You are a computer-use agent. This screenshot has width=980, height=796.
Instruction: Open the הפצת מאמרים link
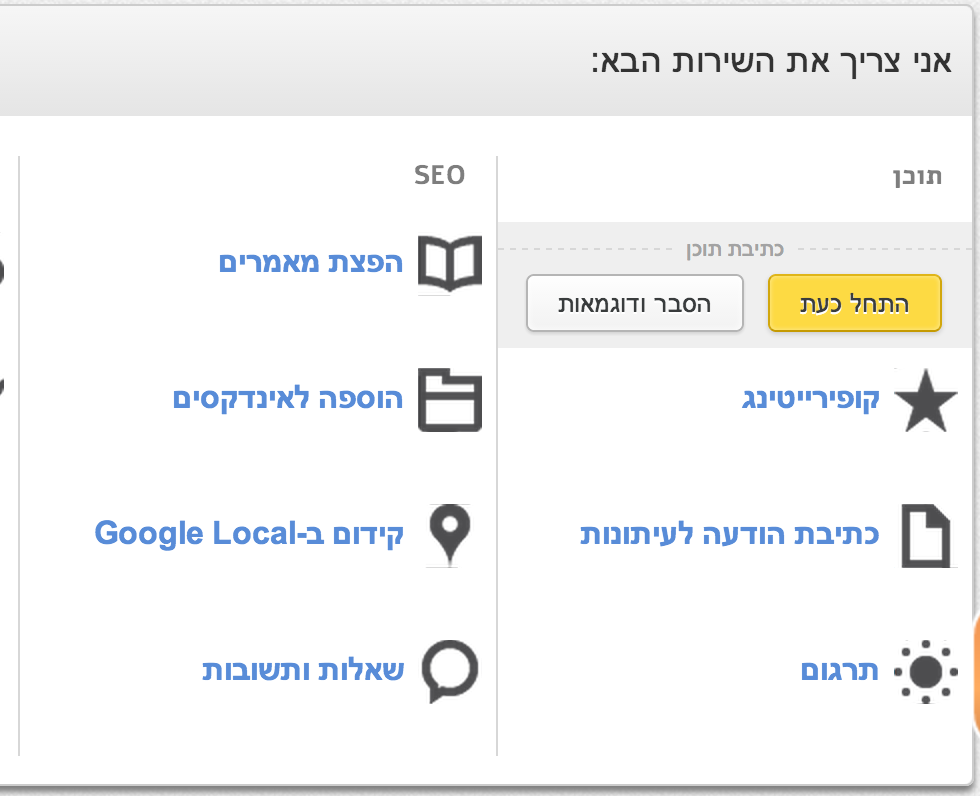point(311,262)
